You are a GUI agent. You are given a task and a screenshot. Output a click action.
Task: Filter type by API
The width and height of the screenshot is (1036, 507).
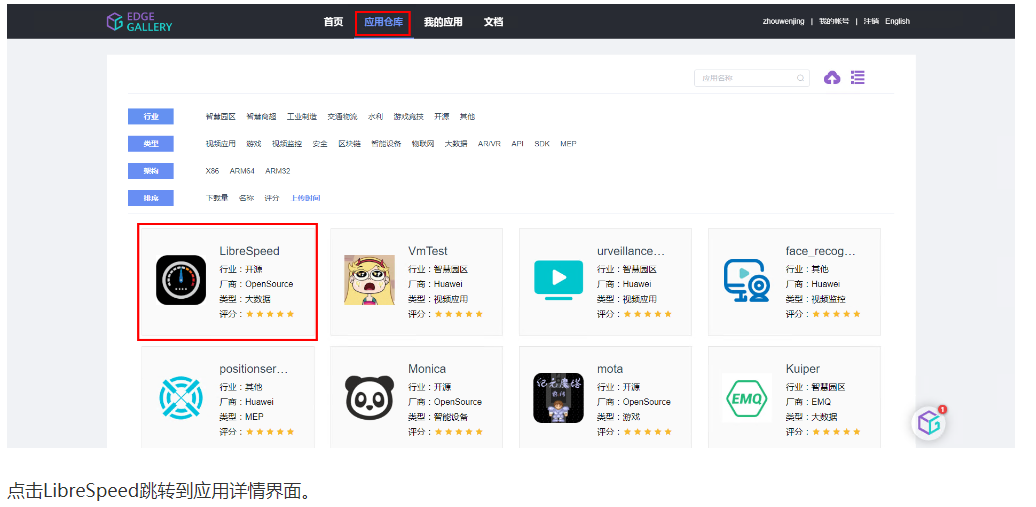517,143
